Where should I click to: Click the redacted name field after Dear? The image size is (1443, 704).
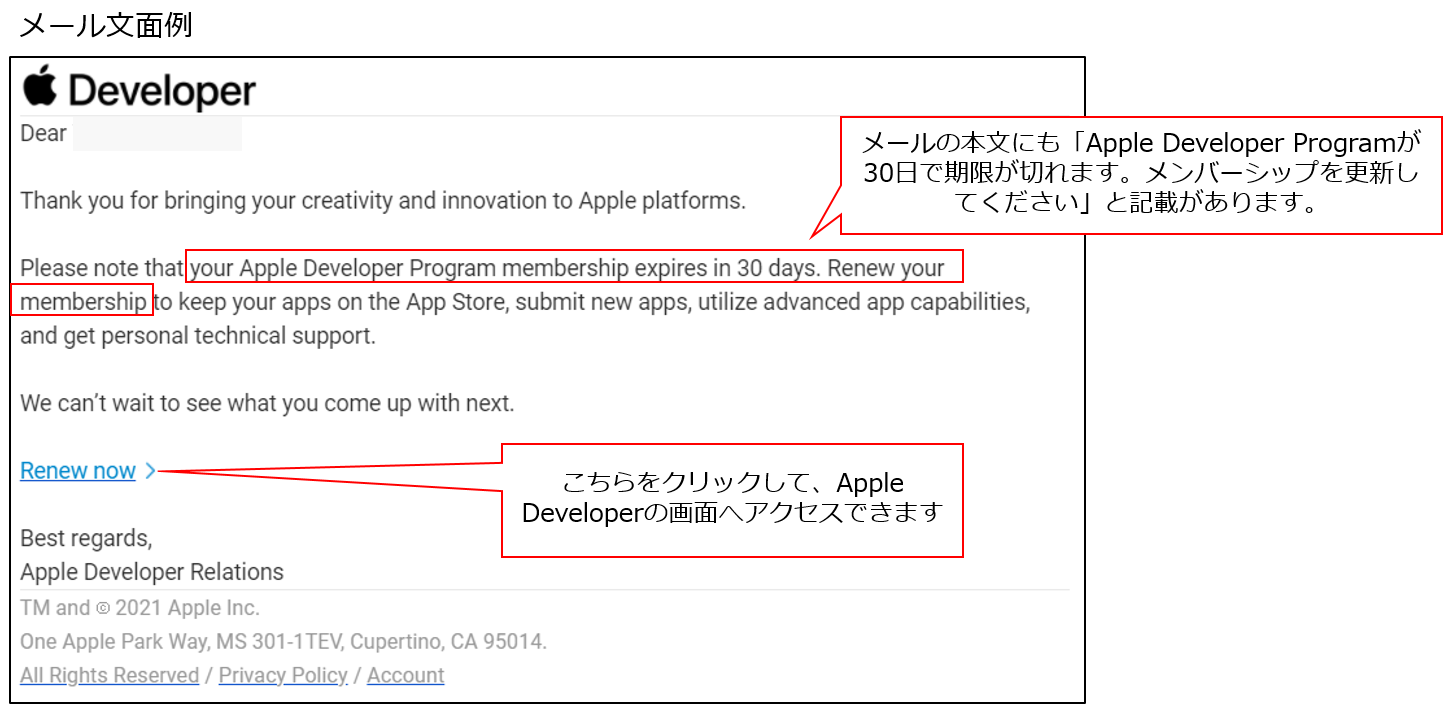pos(157,132)
